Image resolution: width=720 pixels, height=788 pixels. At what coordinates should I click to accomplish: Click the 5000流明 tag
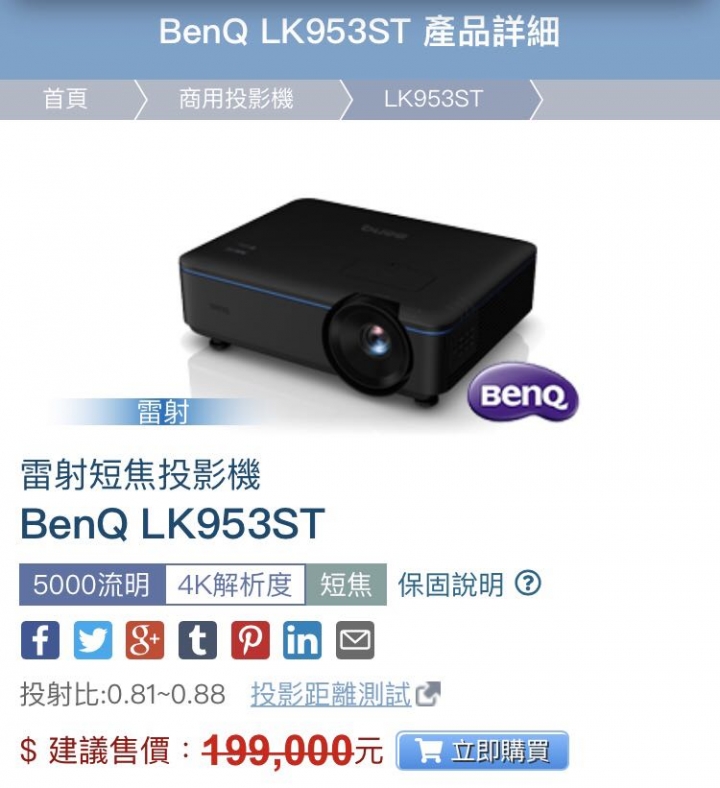tap(92, 584)
